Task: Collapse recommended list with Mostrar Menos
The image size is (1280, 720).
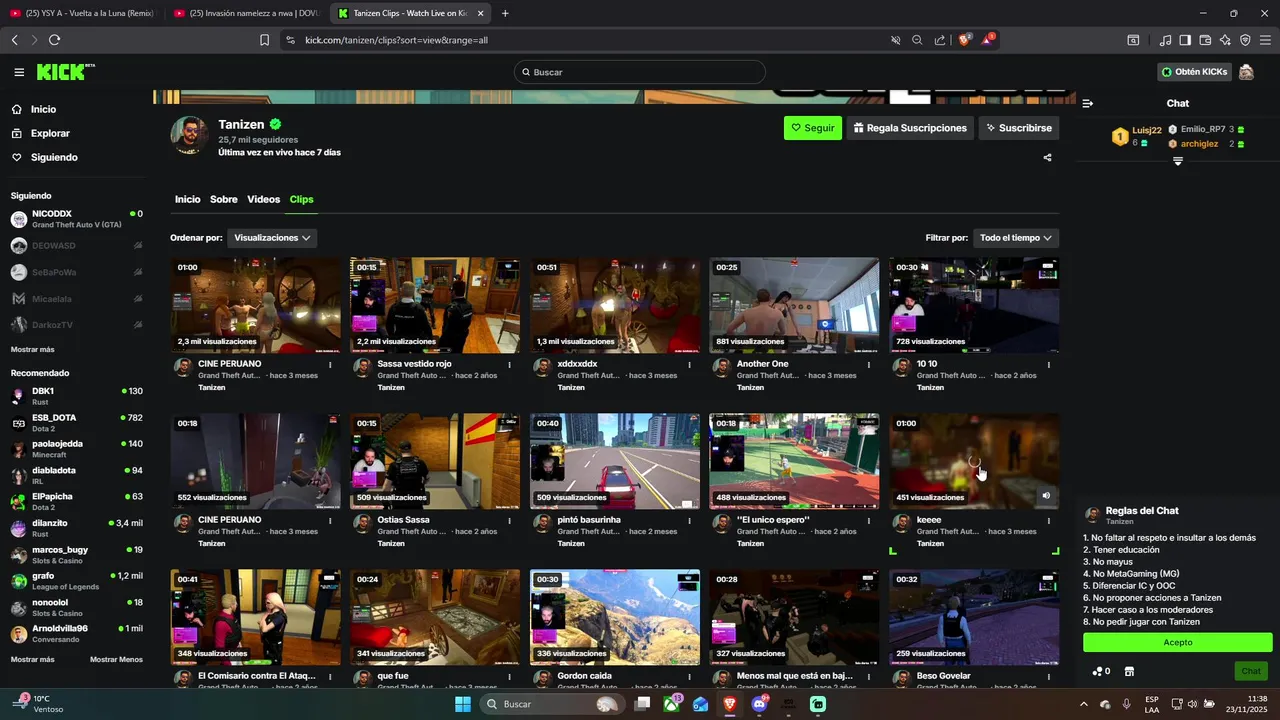Action: click(116, 659)
